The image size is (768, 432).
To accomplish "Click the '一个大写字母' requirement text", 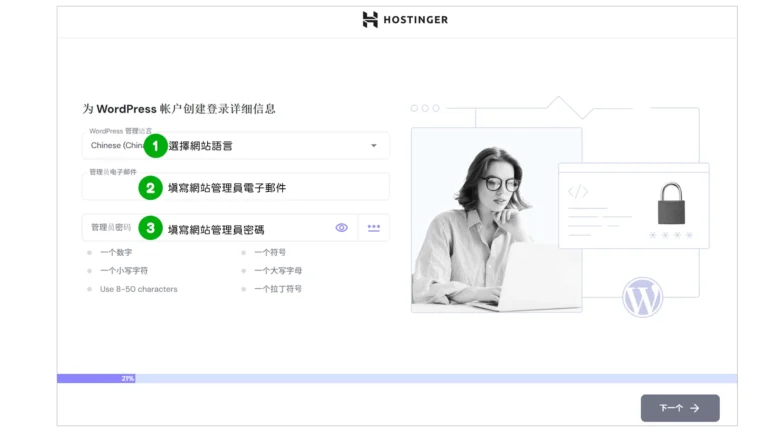I will coord(278,270).
